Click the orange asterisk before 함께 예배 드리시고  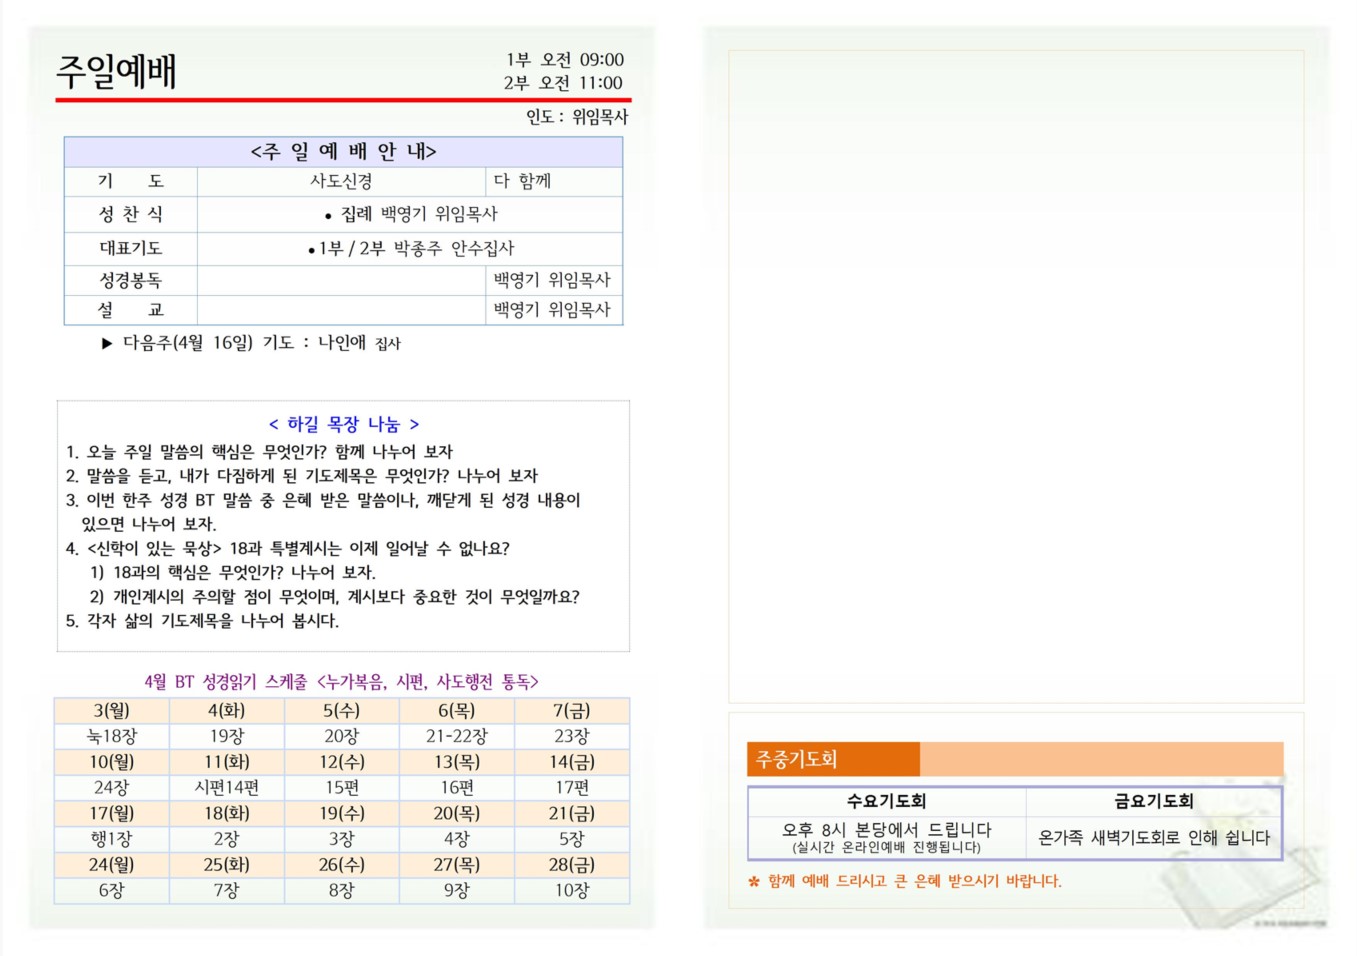pos(754,882)
